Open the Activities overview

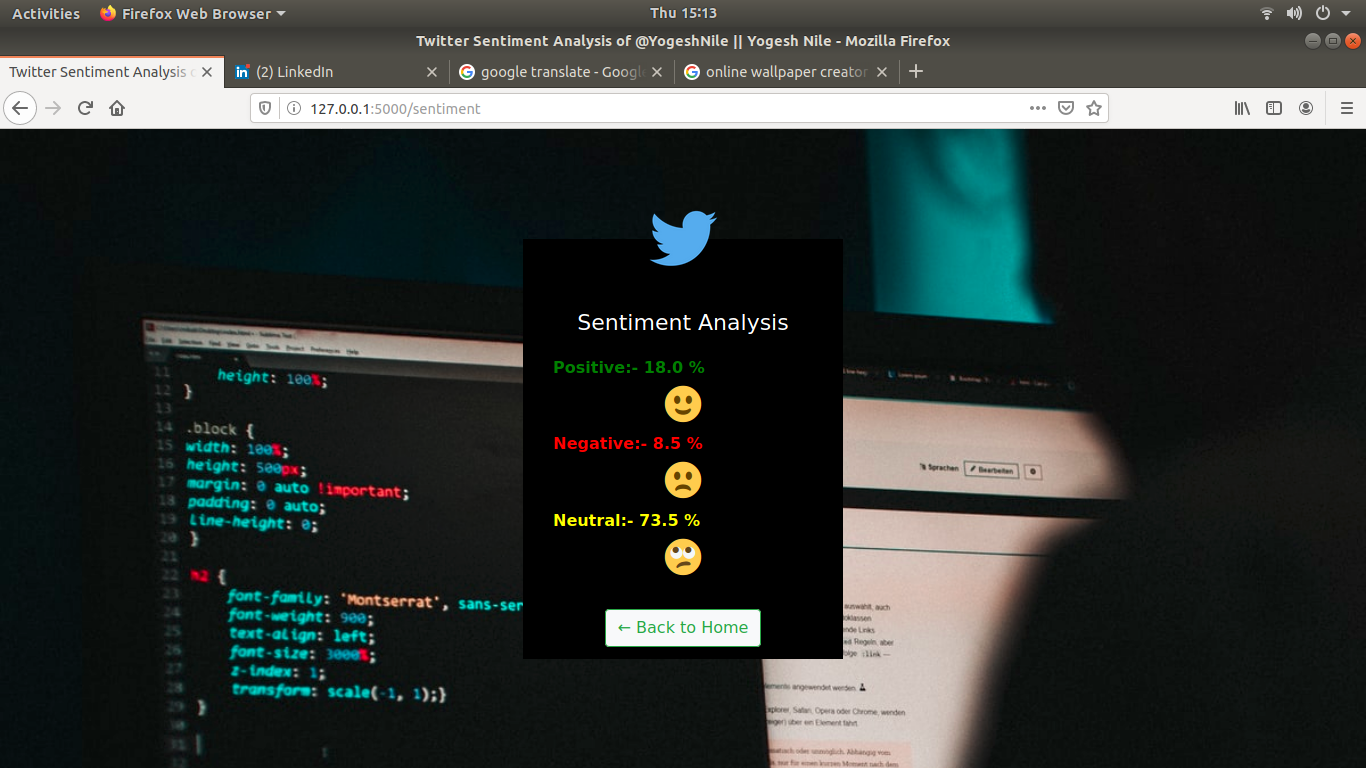(x=46, y=13)
